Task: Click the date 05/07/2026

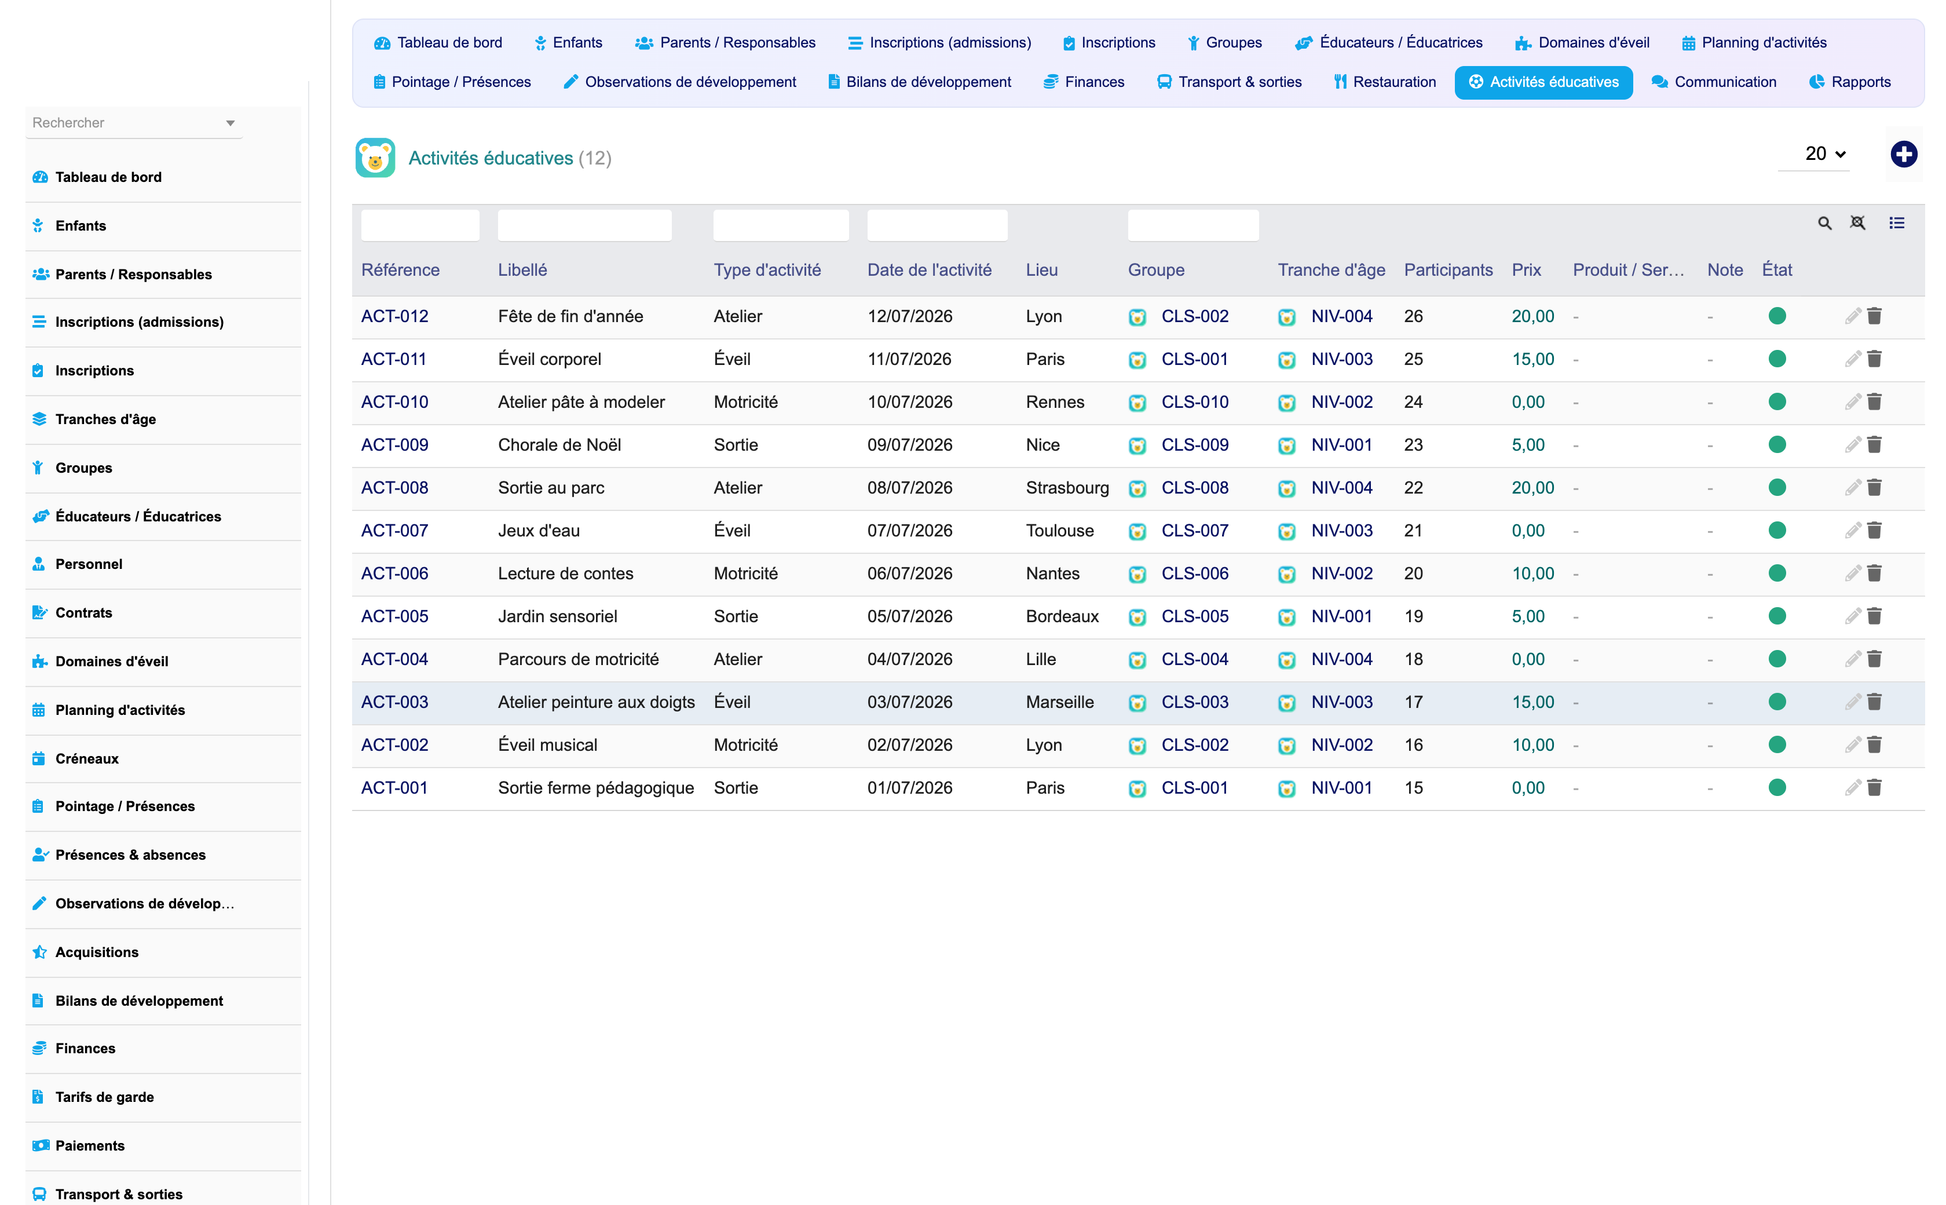Action: point(910,616)
